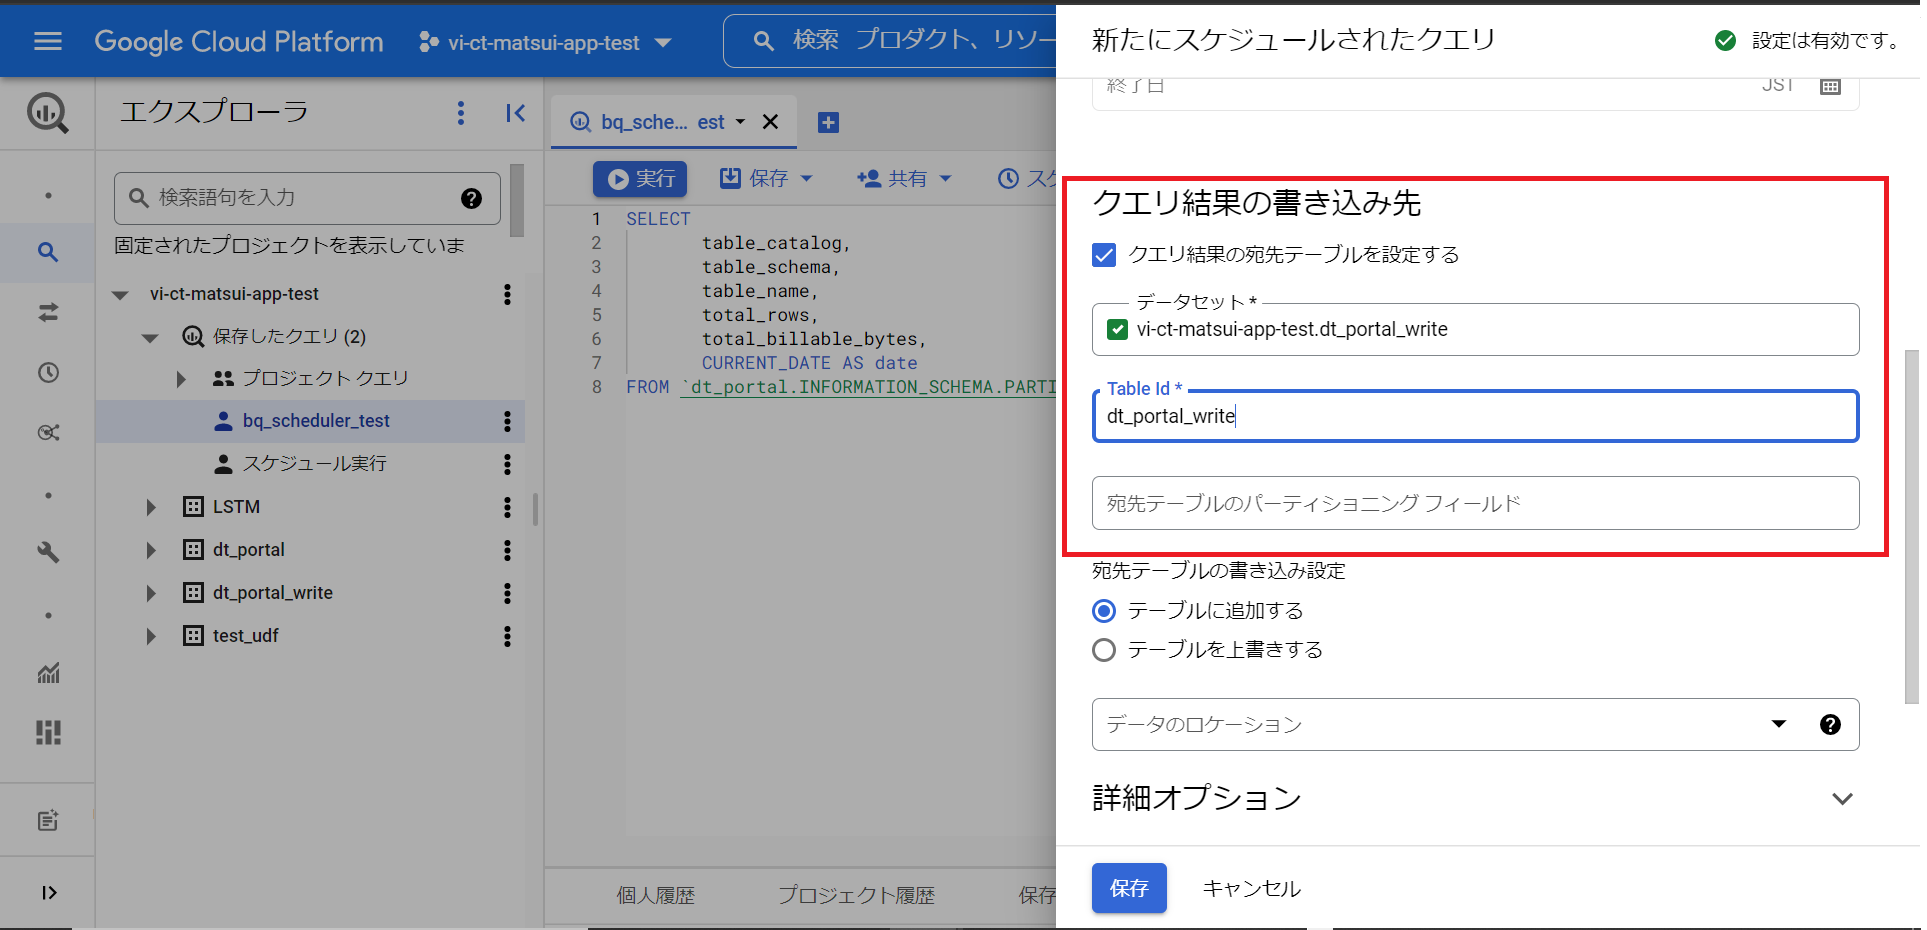Open the hamburger navigation menu

pyautogui.click(x=47, y=41)
